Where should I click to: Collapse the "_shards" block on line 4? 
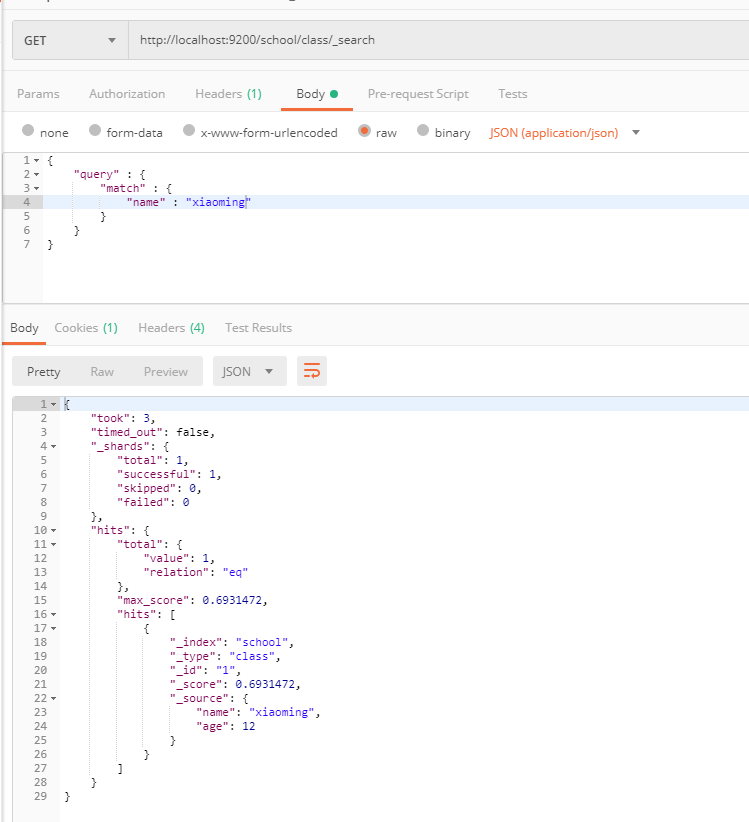(x=53, y=446)
